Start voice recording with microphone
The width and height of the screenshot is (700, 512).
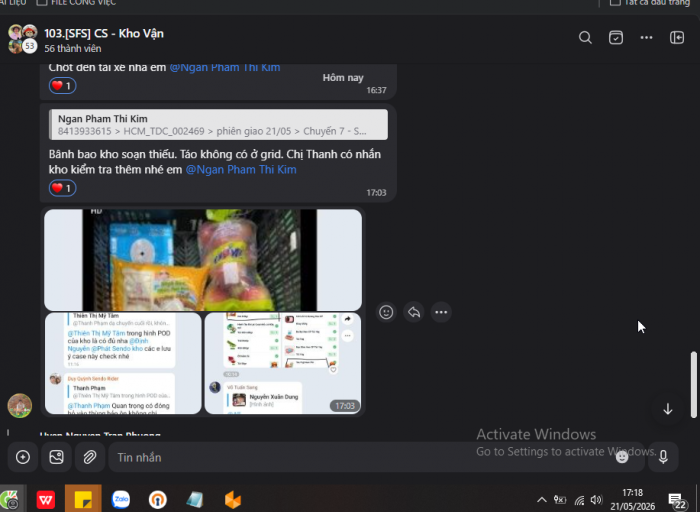pos(663,457)
